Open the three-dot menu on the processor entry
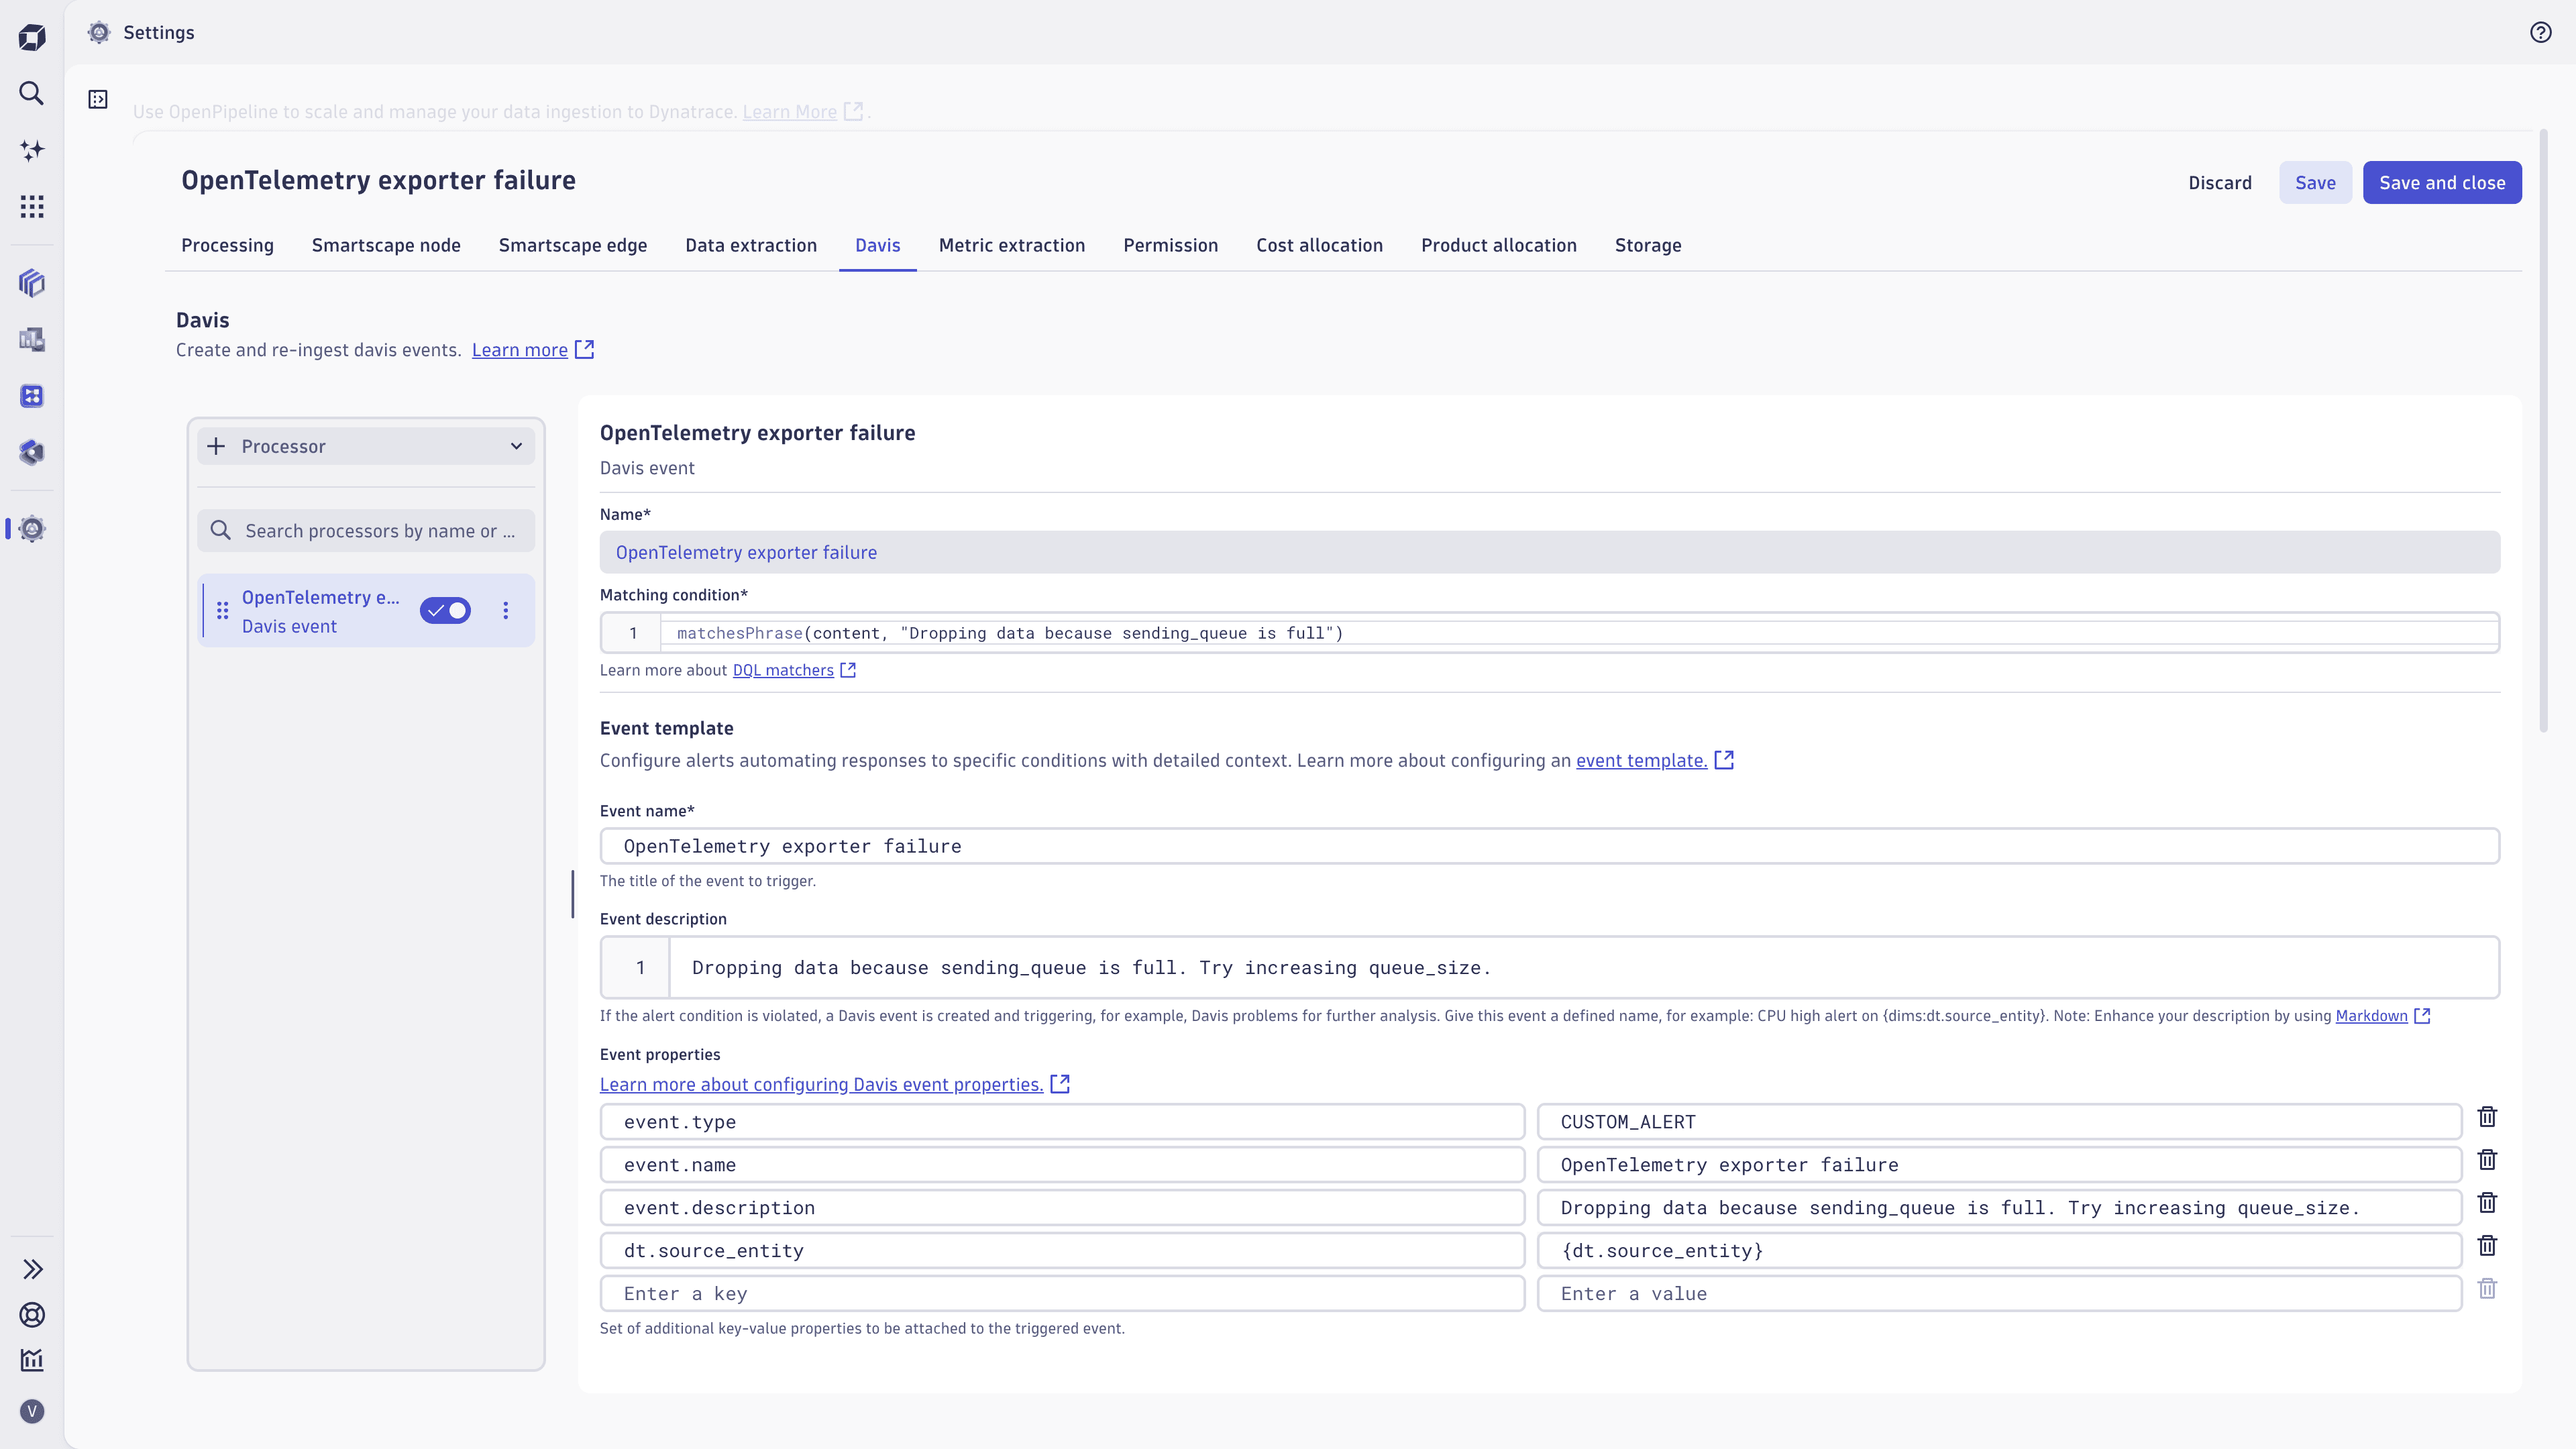This screenshot has height=1449, width=2576. coord(506,610)
